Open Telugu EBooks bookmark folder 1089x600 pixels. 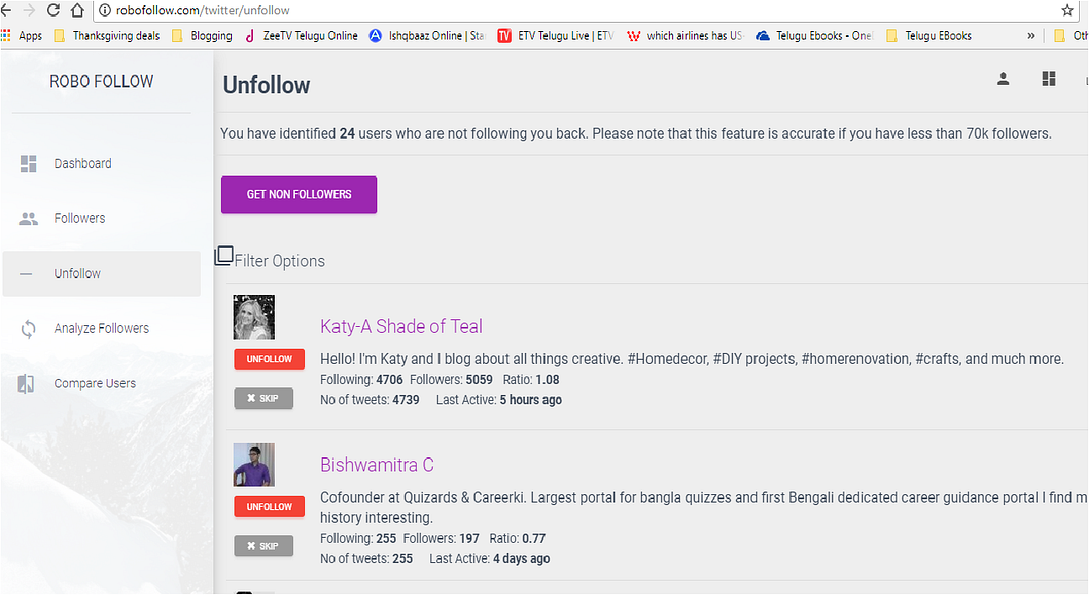click(929, 35)
